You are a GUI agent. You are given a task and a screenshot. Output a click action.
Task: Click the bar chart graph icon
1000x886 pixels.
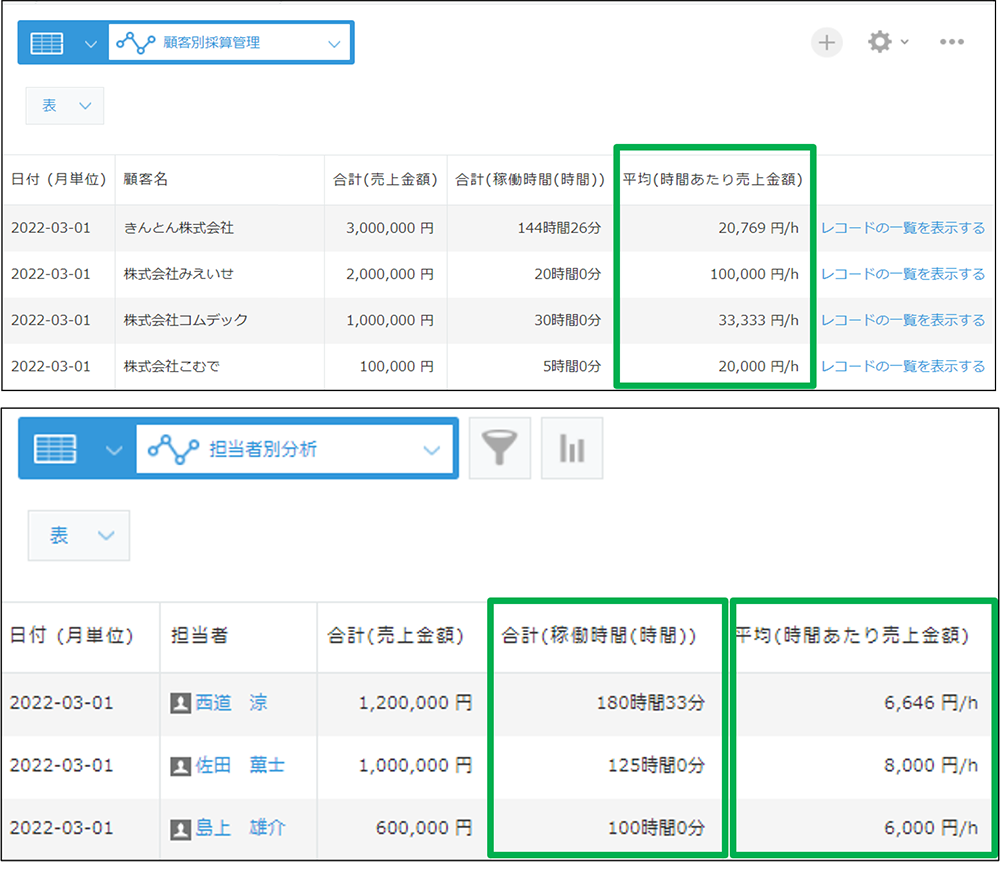[x=572, y=449]
